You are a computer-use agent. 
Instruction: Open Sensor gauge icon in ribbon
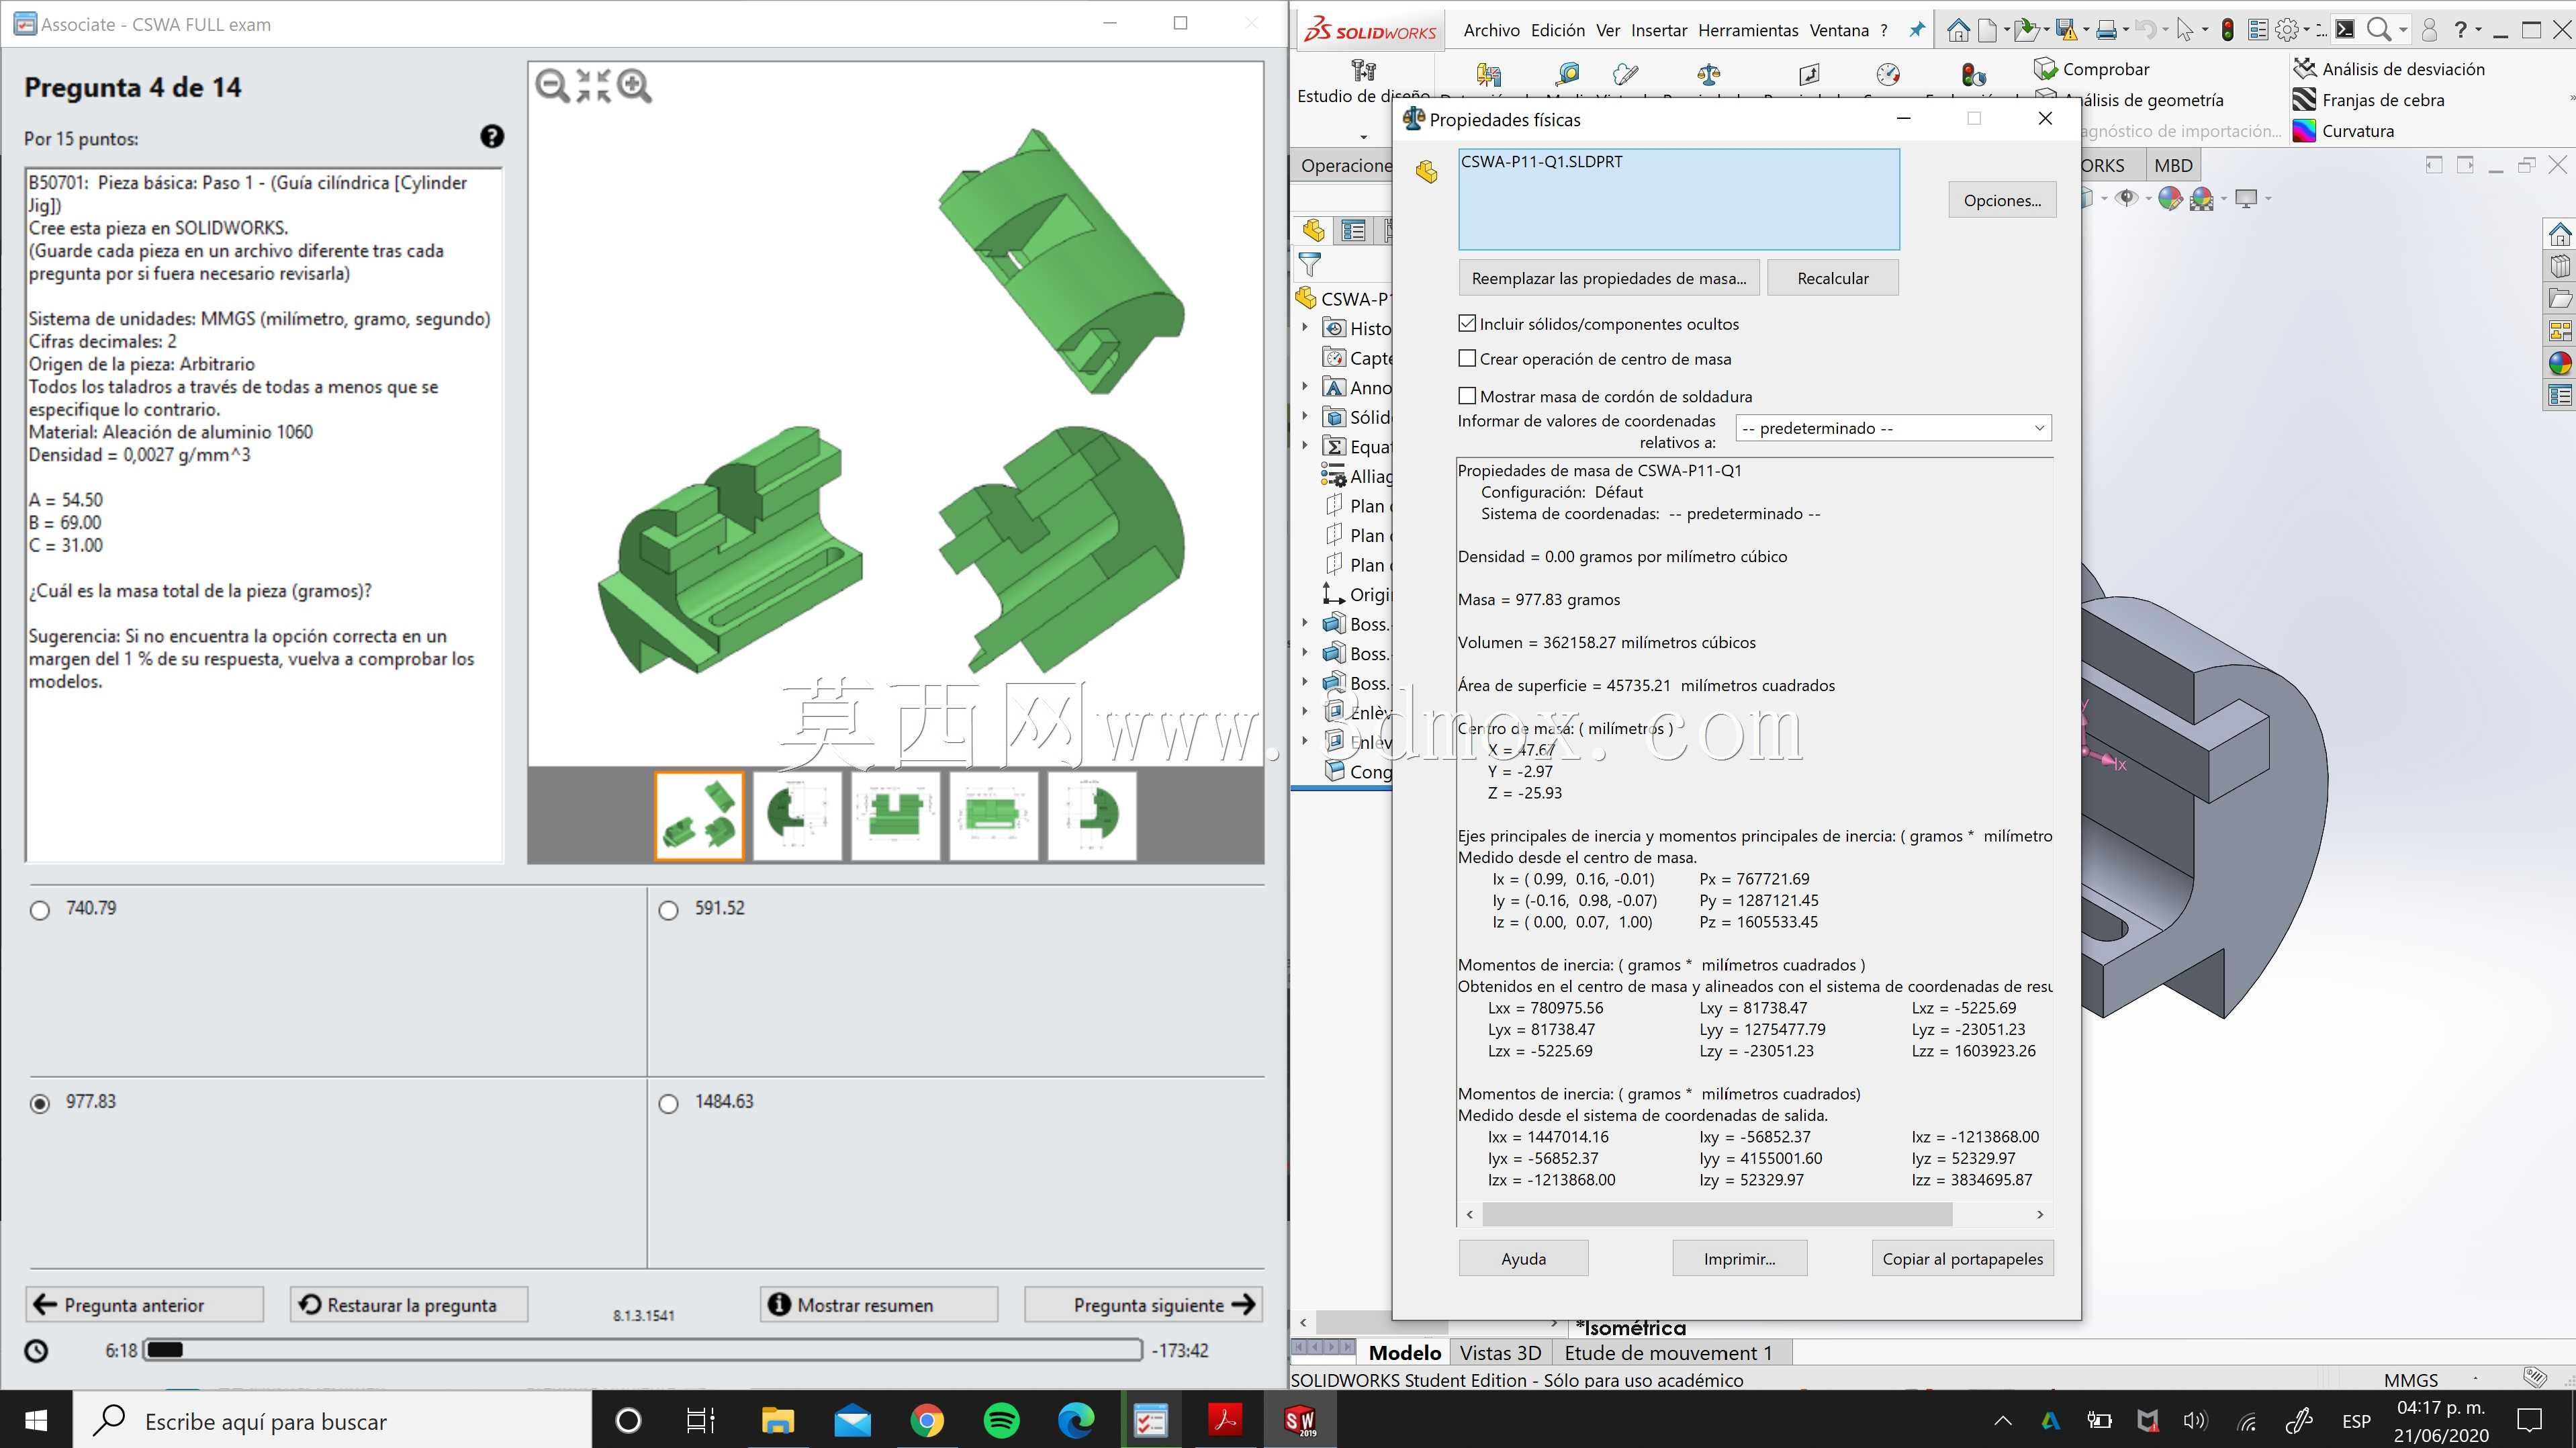click(1888, 73)
